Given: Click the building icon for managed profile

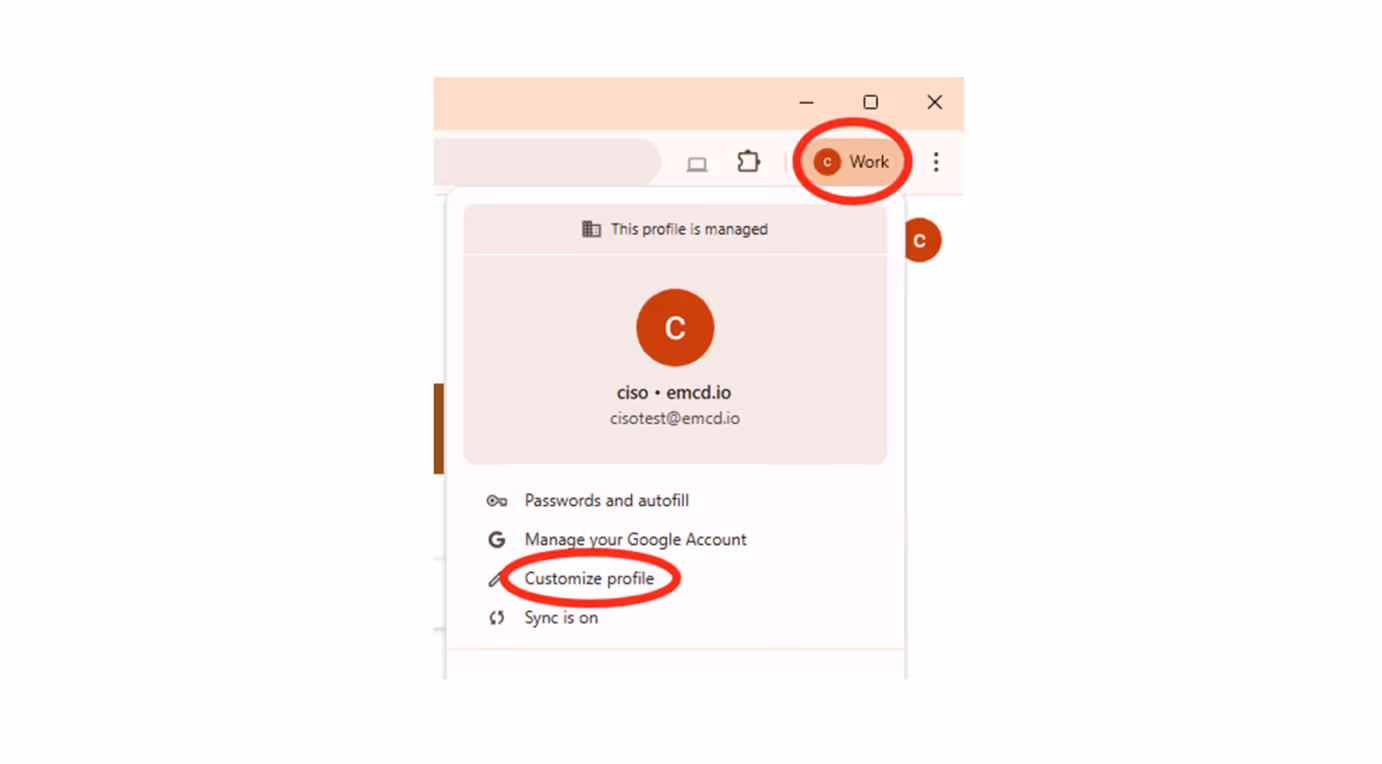Looking at the screenshot, I should 591,229.
